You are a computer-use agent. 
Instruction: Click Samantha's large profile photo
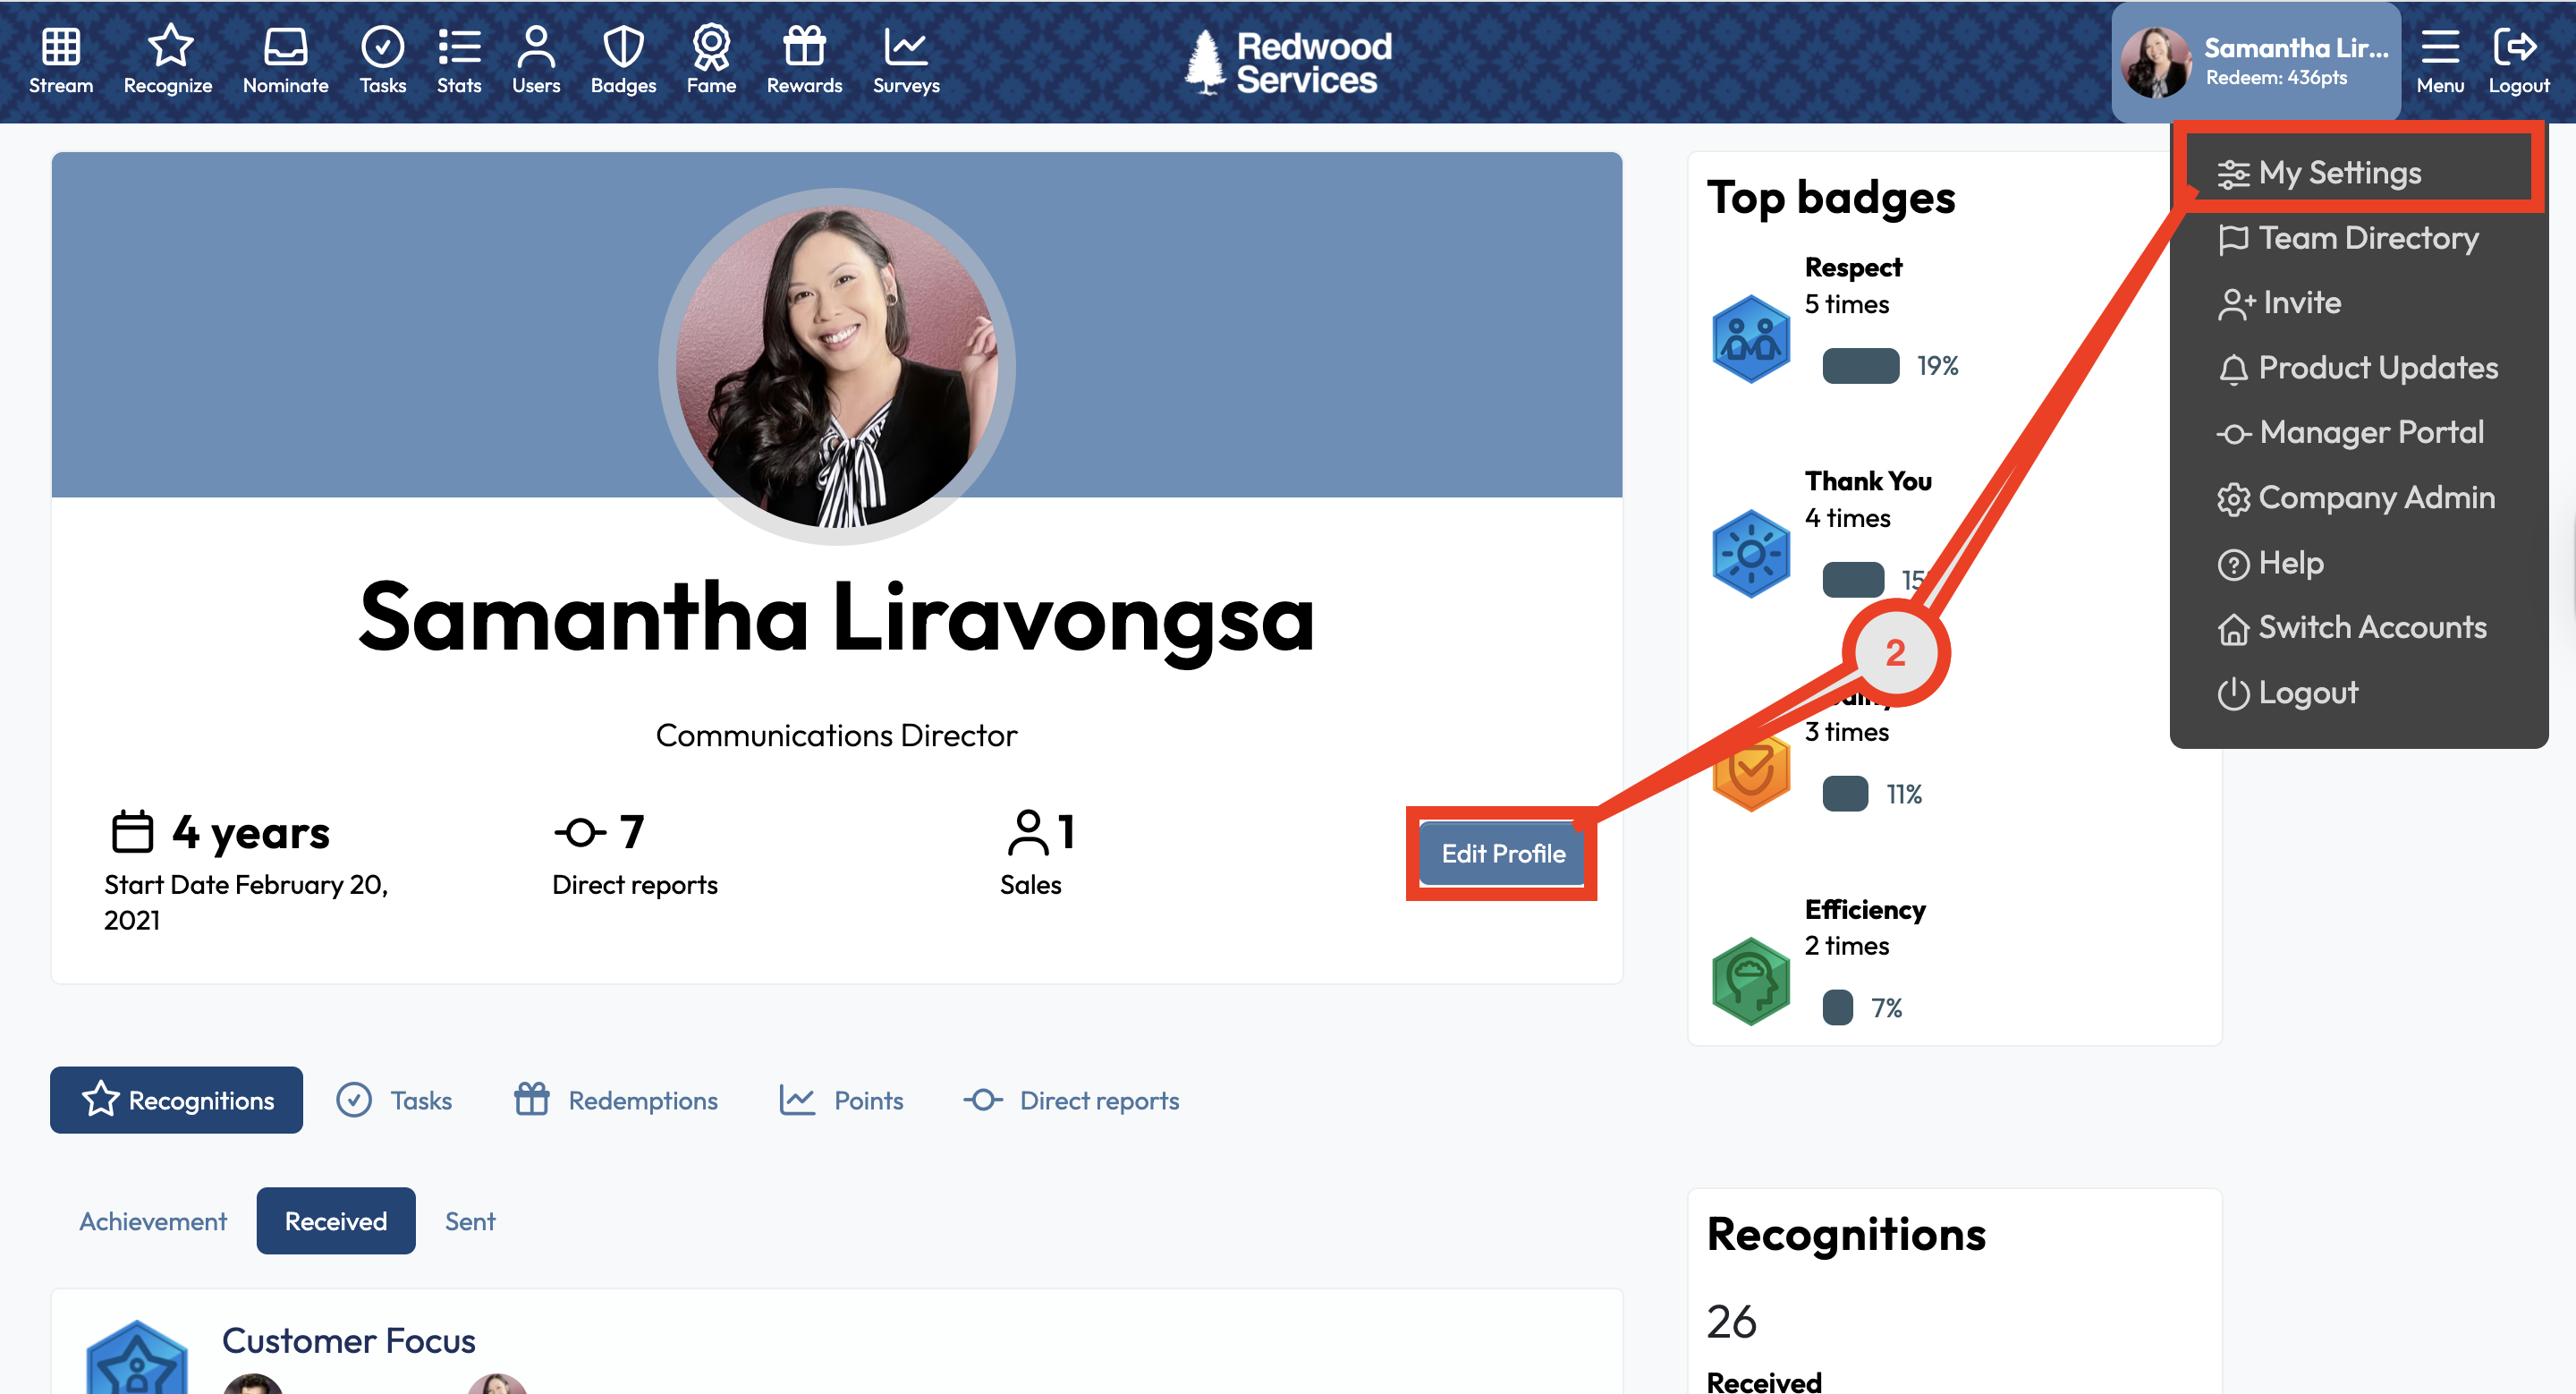click(836, 366)
